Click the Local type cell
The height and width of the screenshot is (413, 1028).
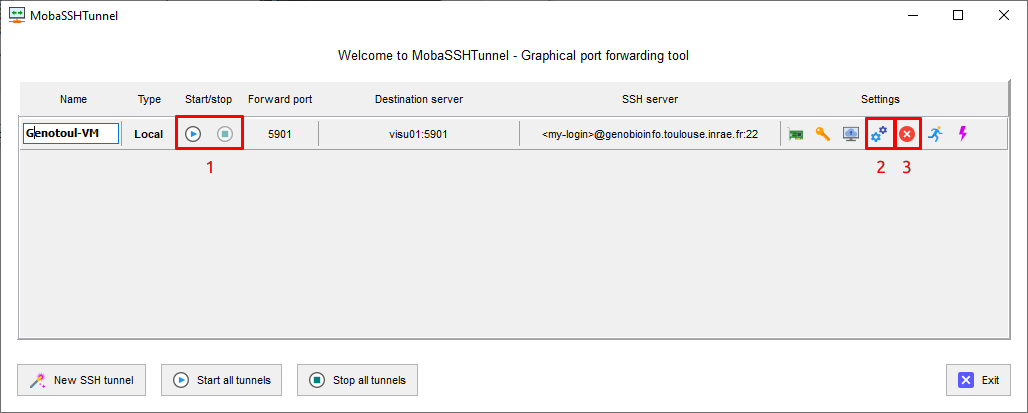pyautogui.click(x=149, y=134)
